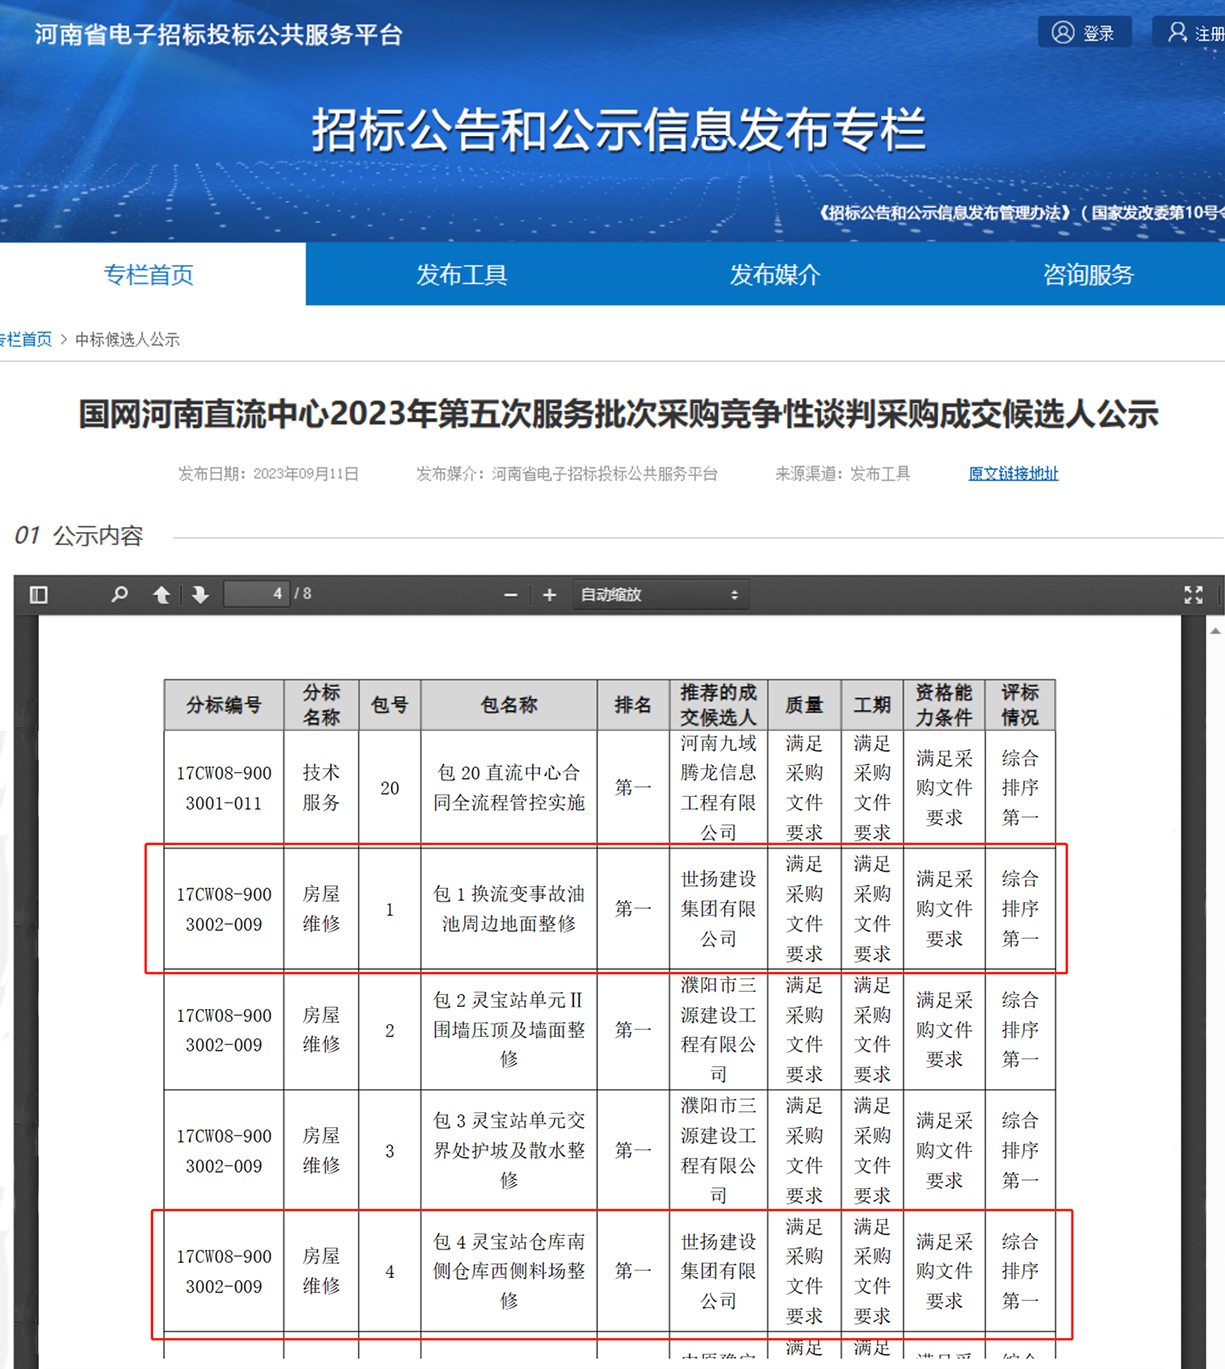Image resolution: width=1225 pixels, height=1369 pixels.
Task: Zoom in on the document
Action: pos(549,595)
